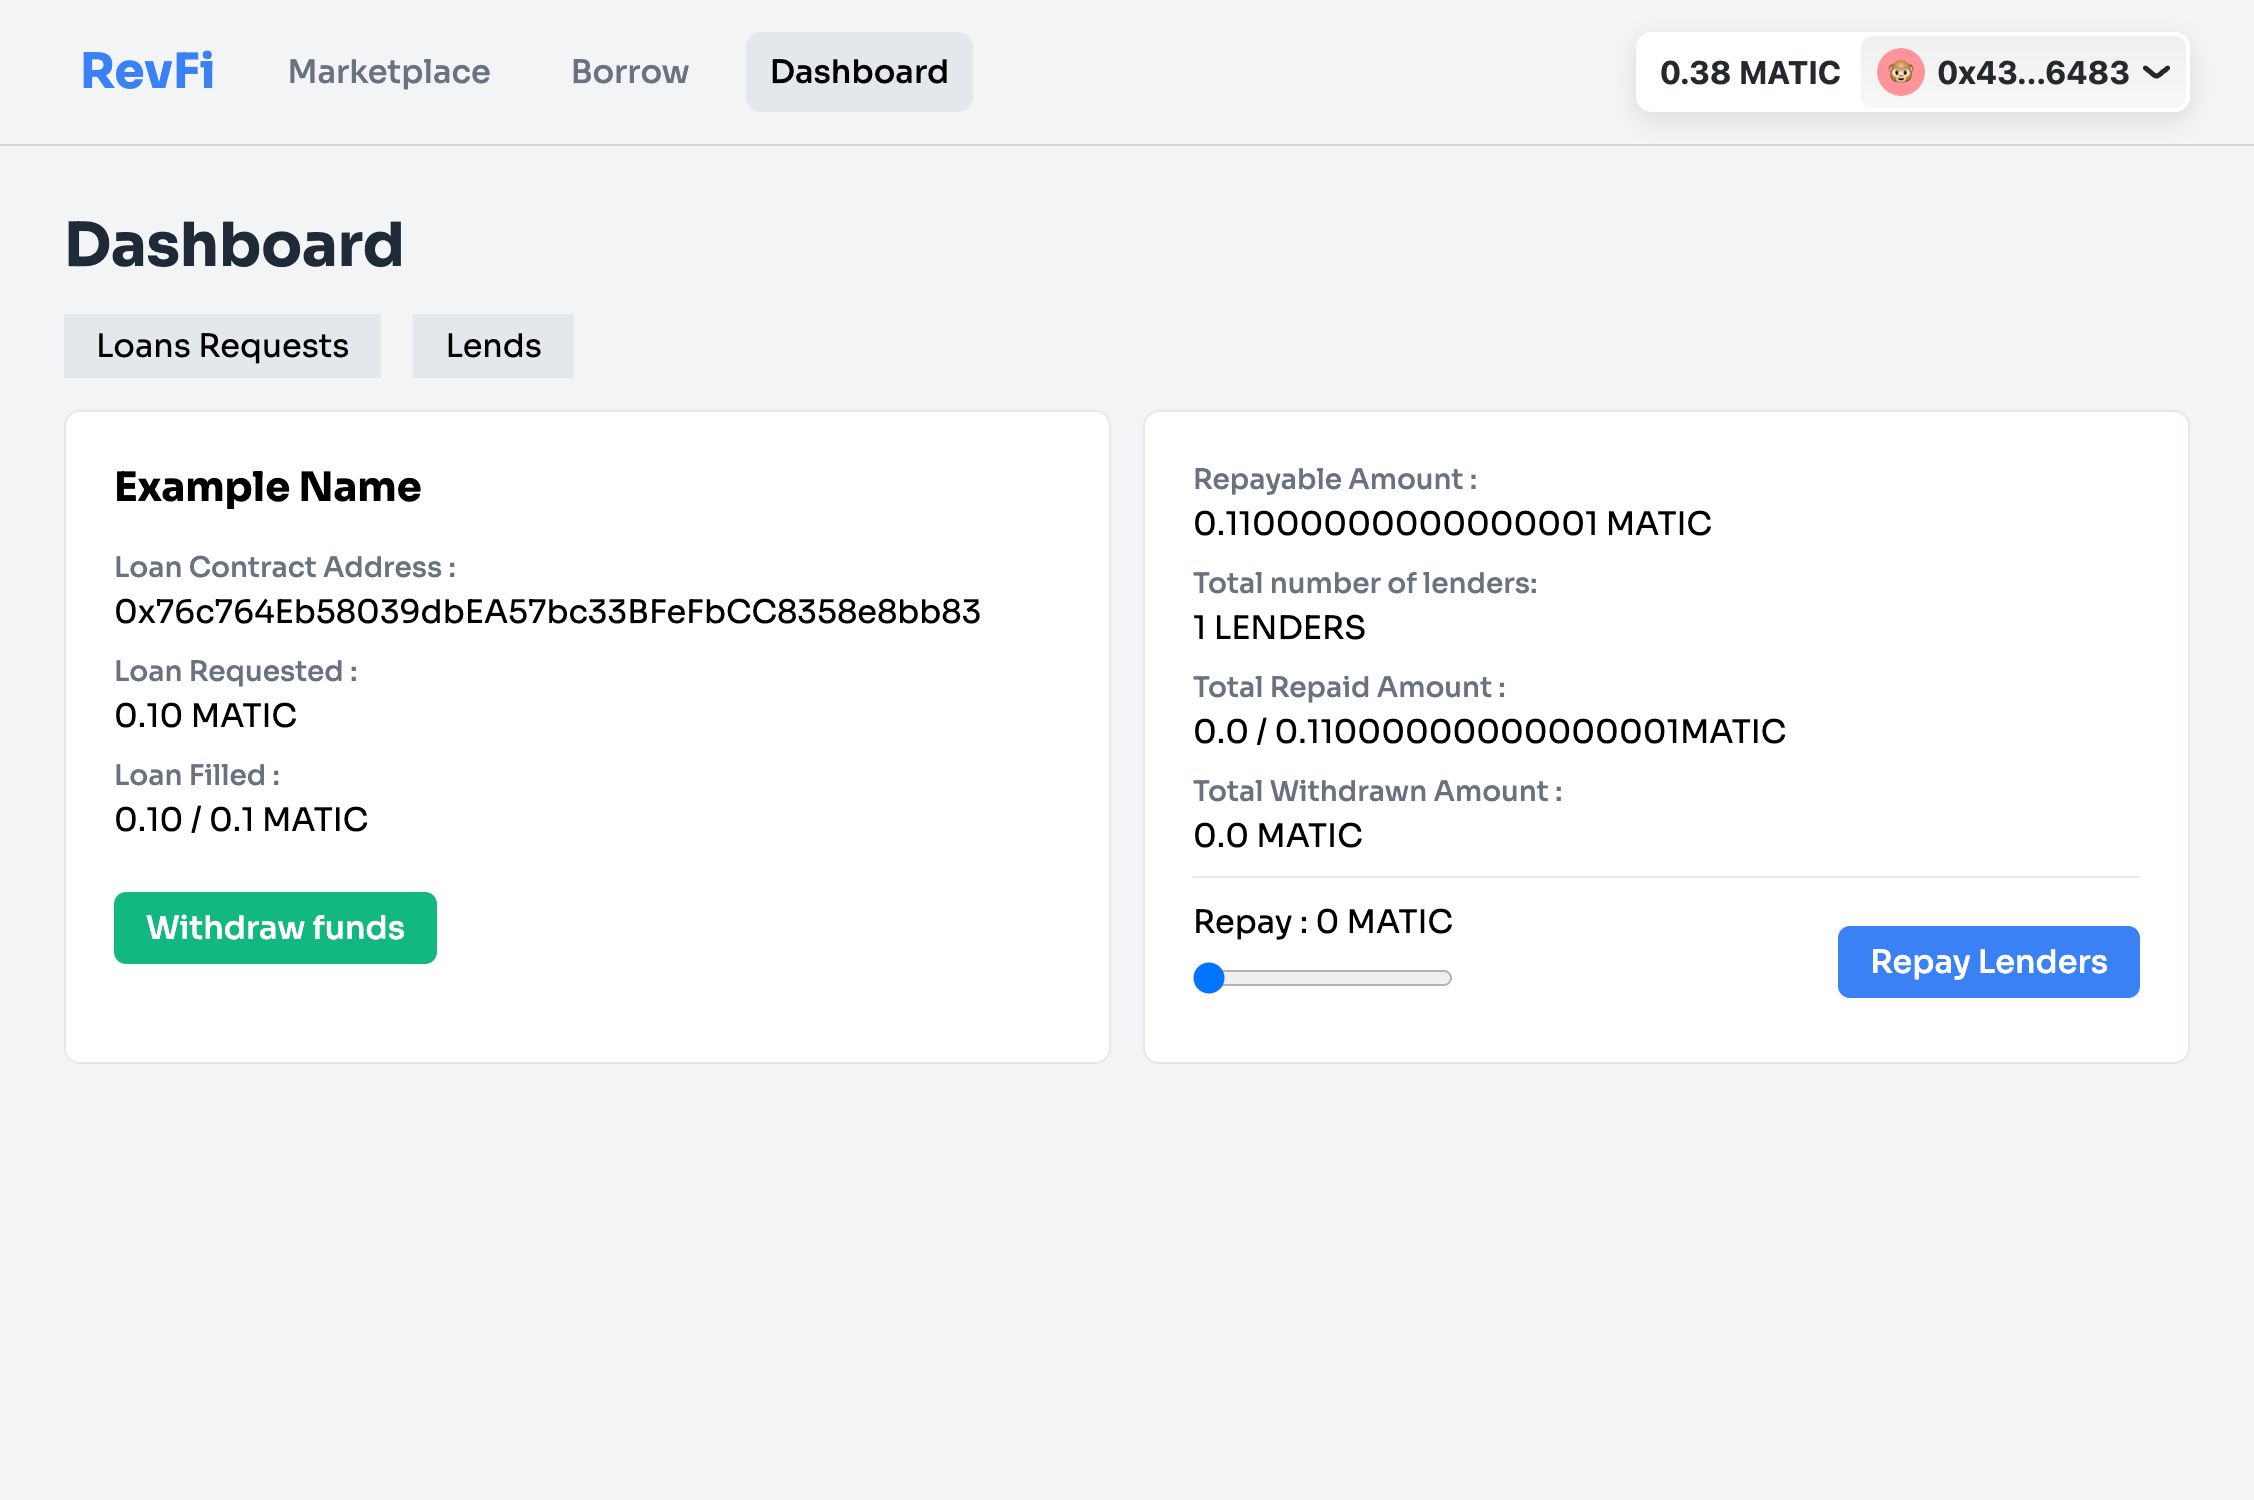
Task: Click the MATIC balance display icon
Action: click(x=1750, y=72)
